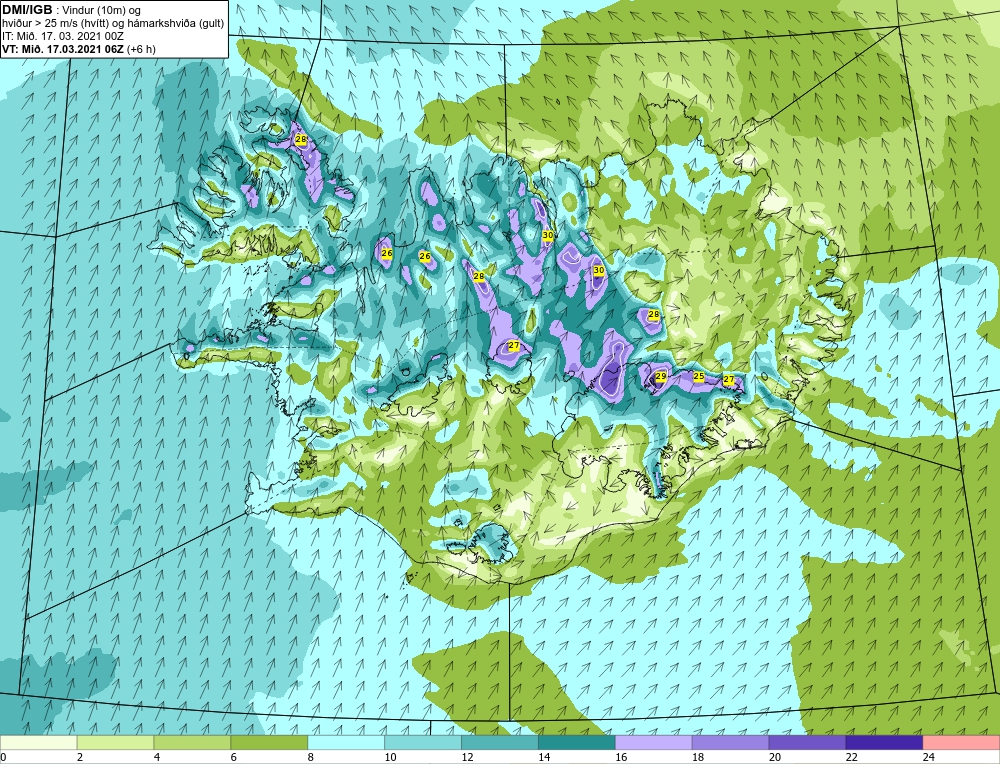1000x764 pixels.
Task: Pick the pink above-24 m/s swatch
Action: (x=961, y=742)
